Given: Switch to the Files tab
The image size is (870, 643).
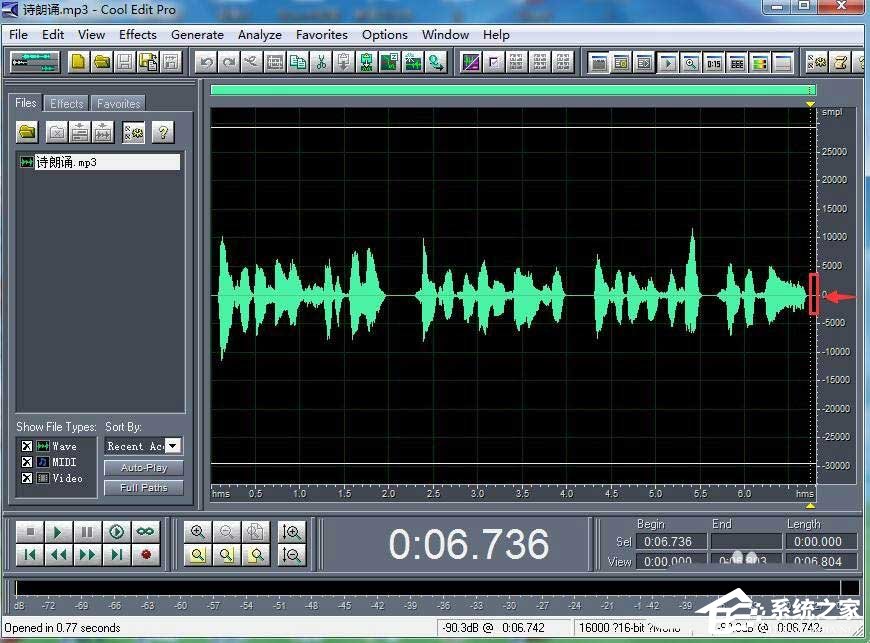Looking at the screenshot, I should point(26,103).
